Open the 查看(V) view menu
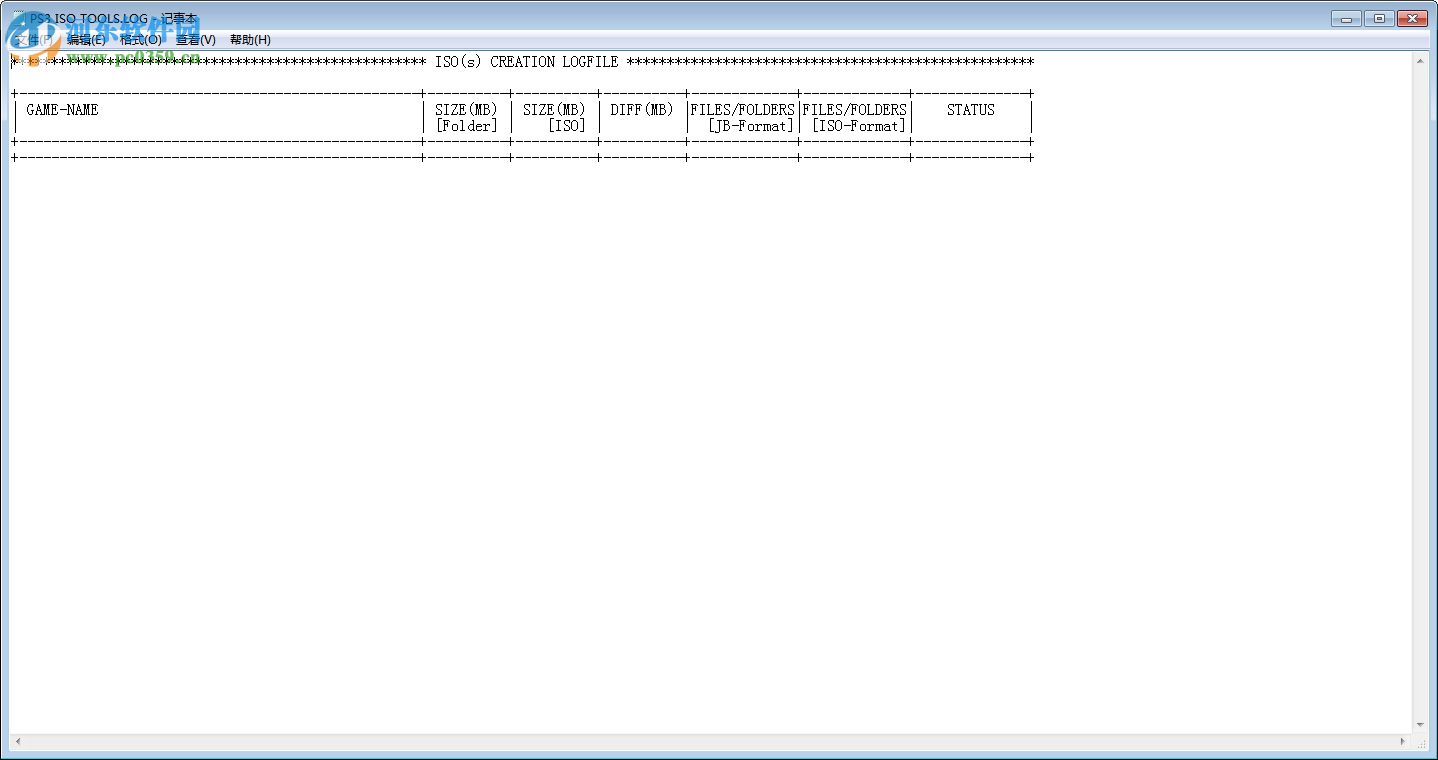 click(x=196, y=39)
